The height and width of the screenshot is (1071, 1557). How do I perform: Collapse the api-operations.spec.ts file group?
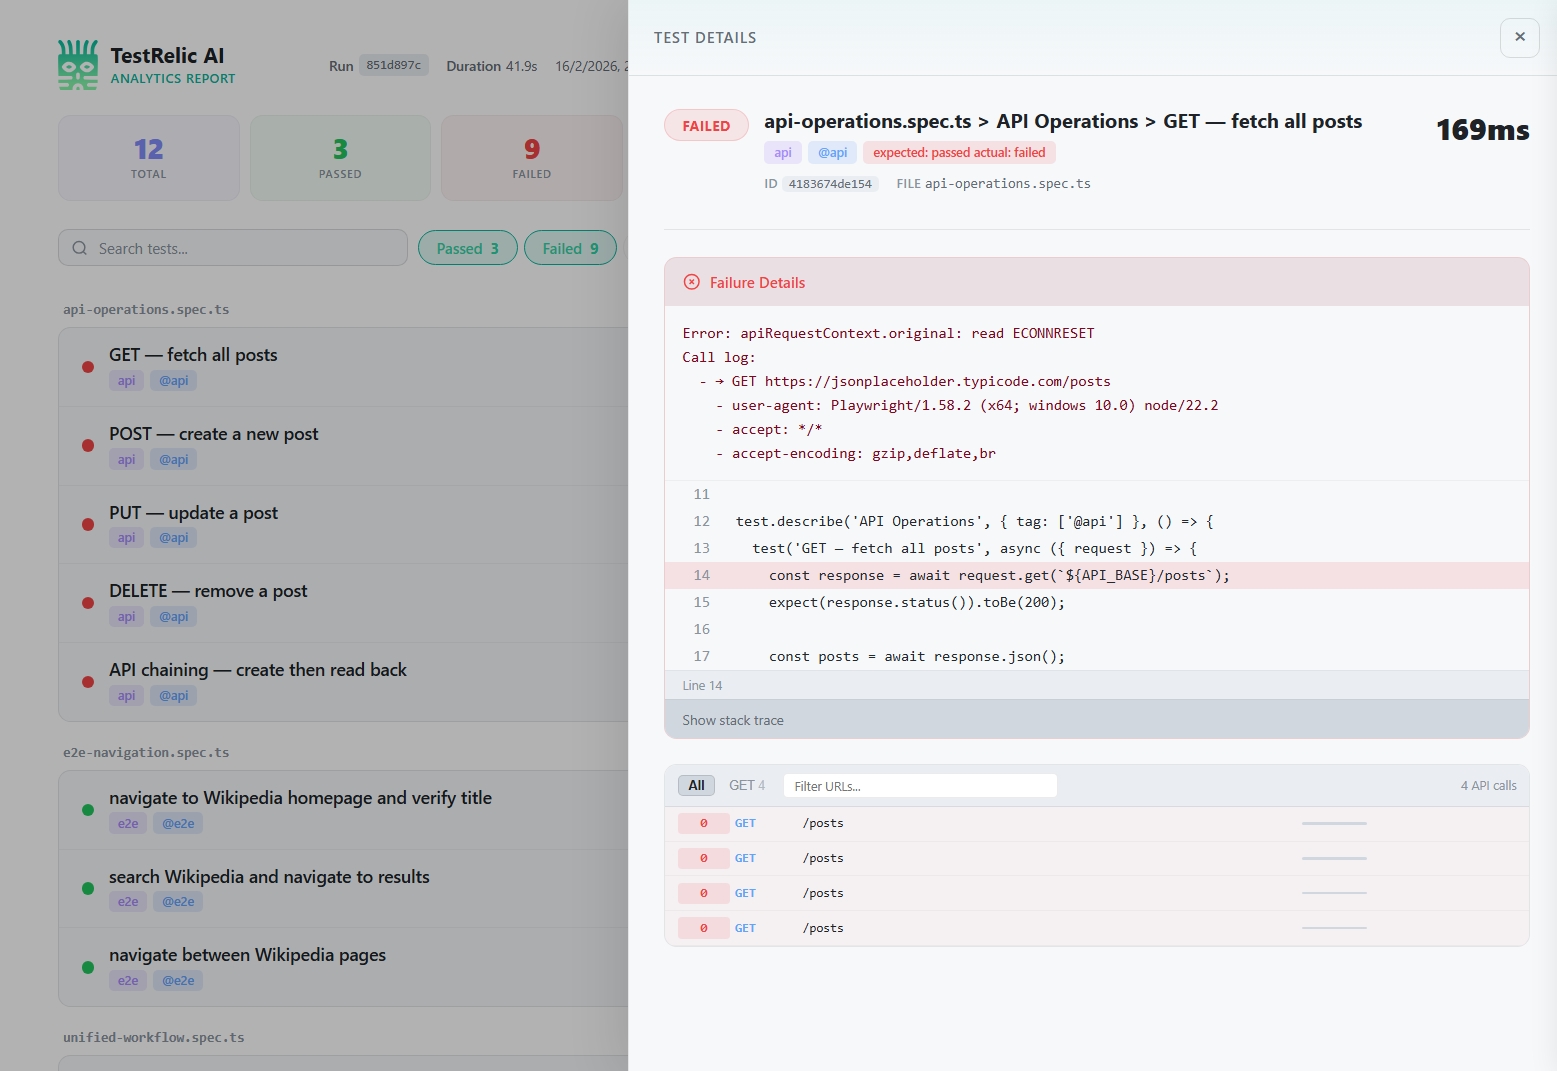(146, 309)
